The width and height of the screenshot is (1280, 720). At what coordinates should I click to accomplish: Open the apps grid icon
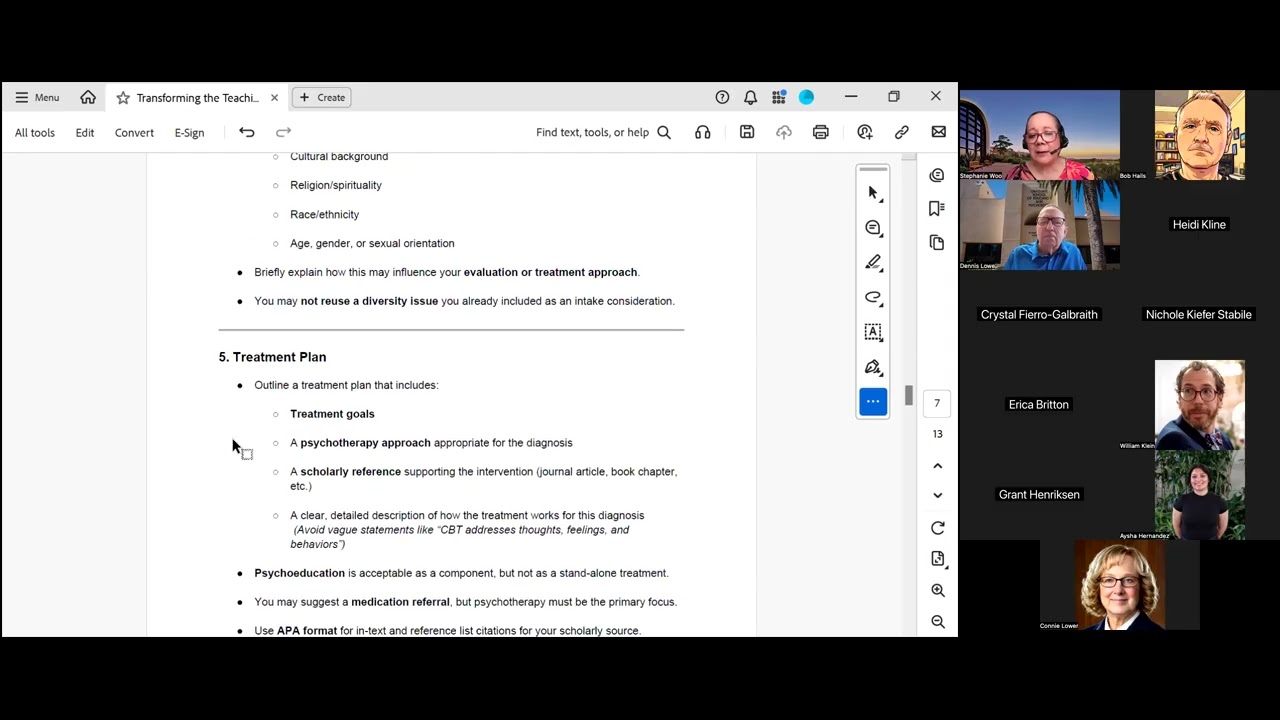(x=778, y=97)
